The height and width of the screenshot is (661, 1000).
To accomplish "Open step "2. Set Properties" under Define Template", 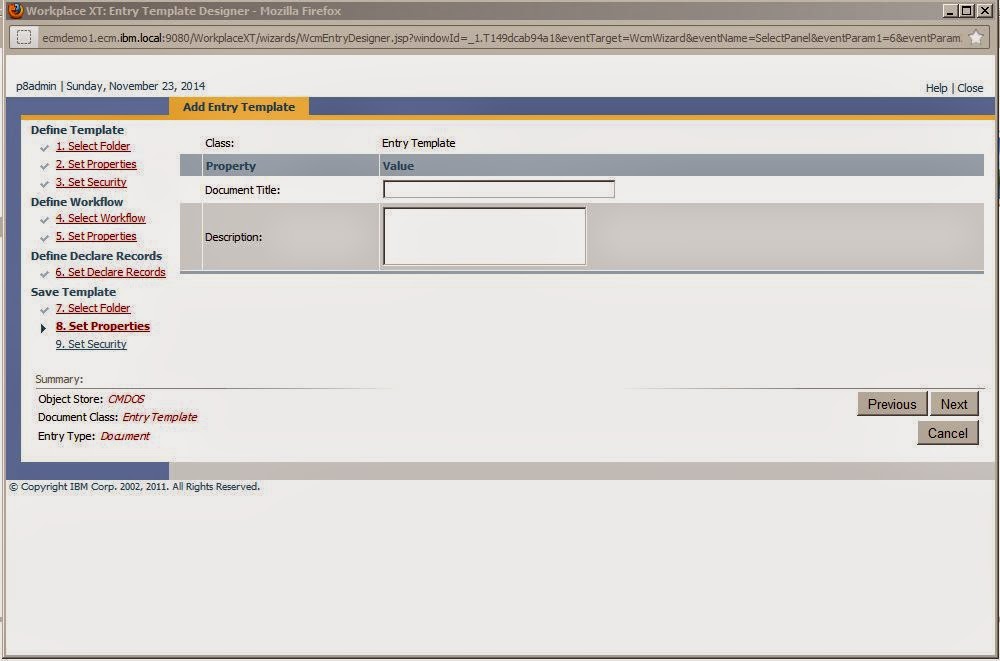I will pyautogui.click(x=95, y=164).
